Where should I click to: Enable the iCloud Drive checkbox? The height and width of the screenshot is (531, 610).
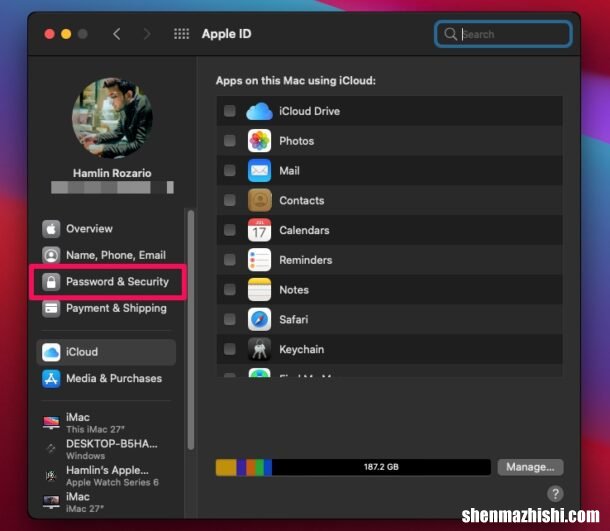click(x=230, y=111)
